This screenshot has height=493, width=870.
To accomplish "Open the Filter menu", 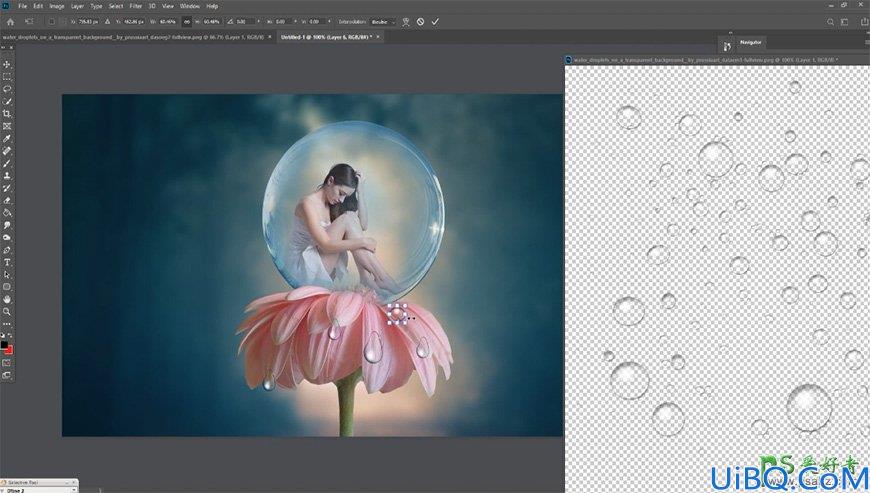I will [136, 6].
